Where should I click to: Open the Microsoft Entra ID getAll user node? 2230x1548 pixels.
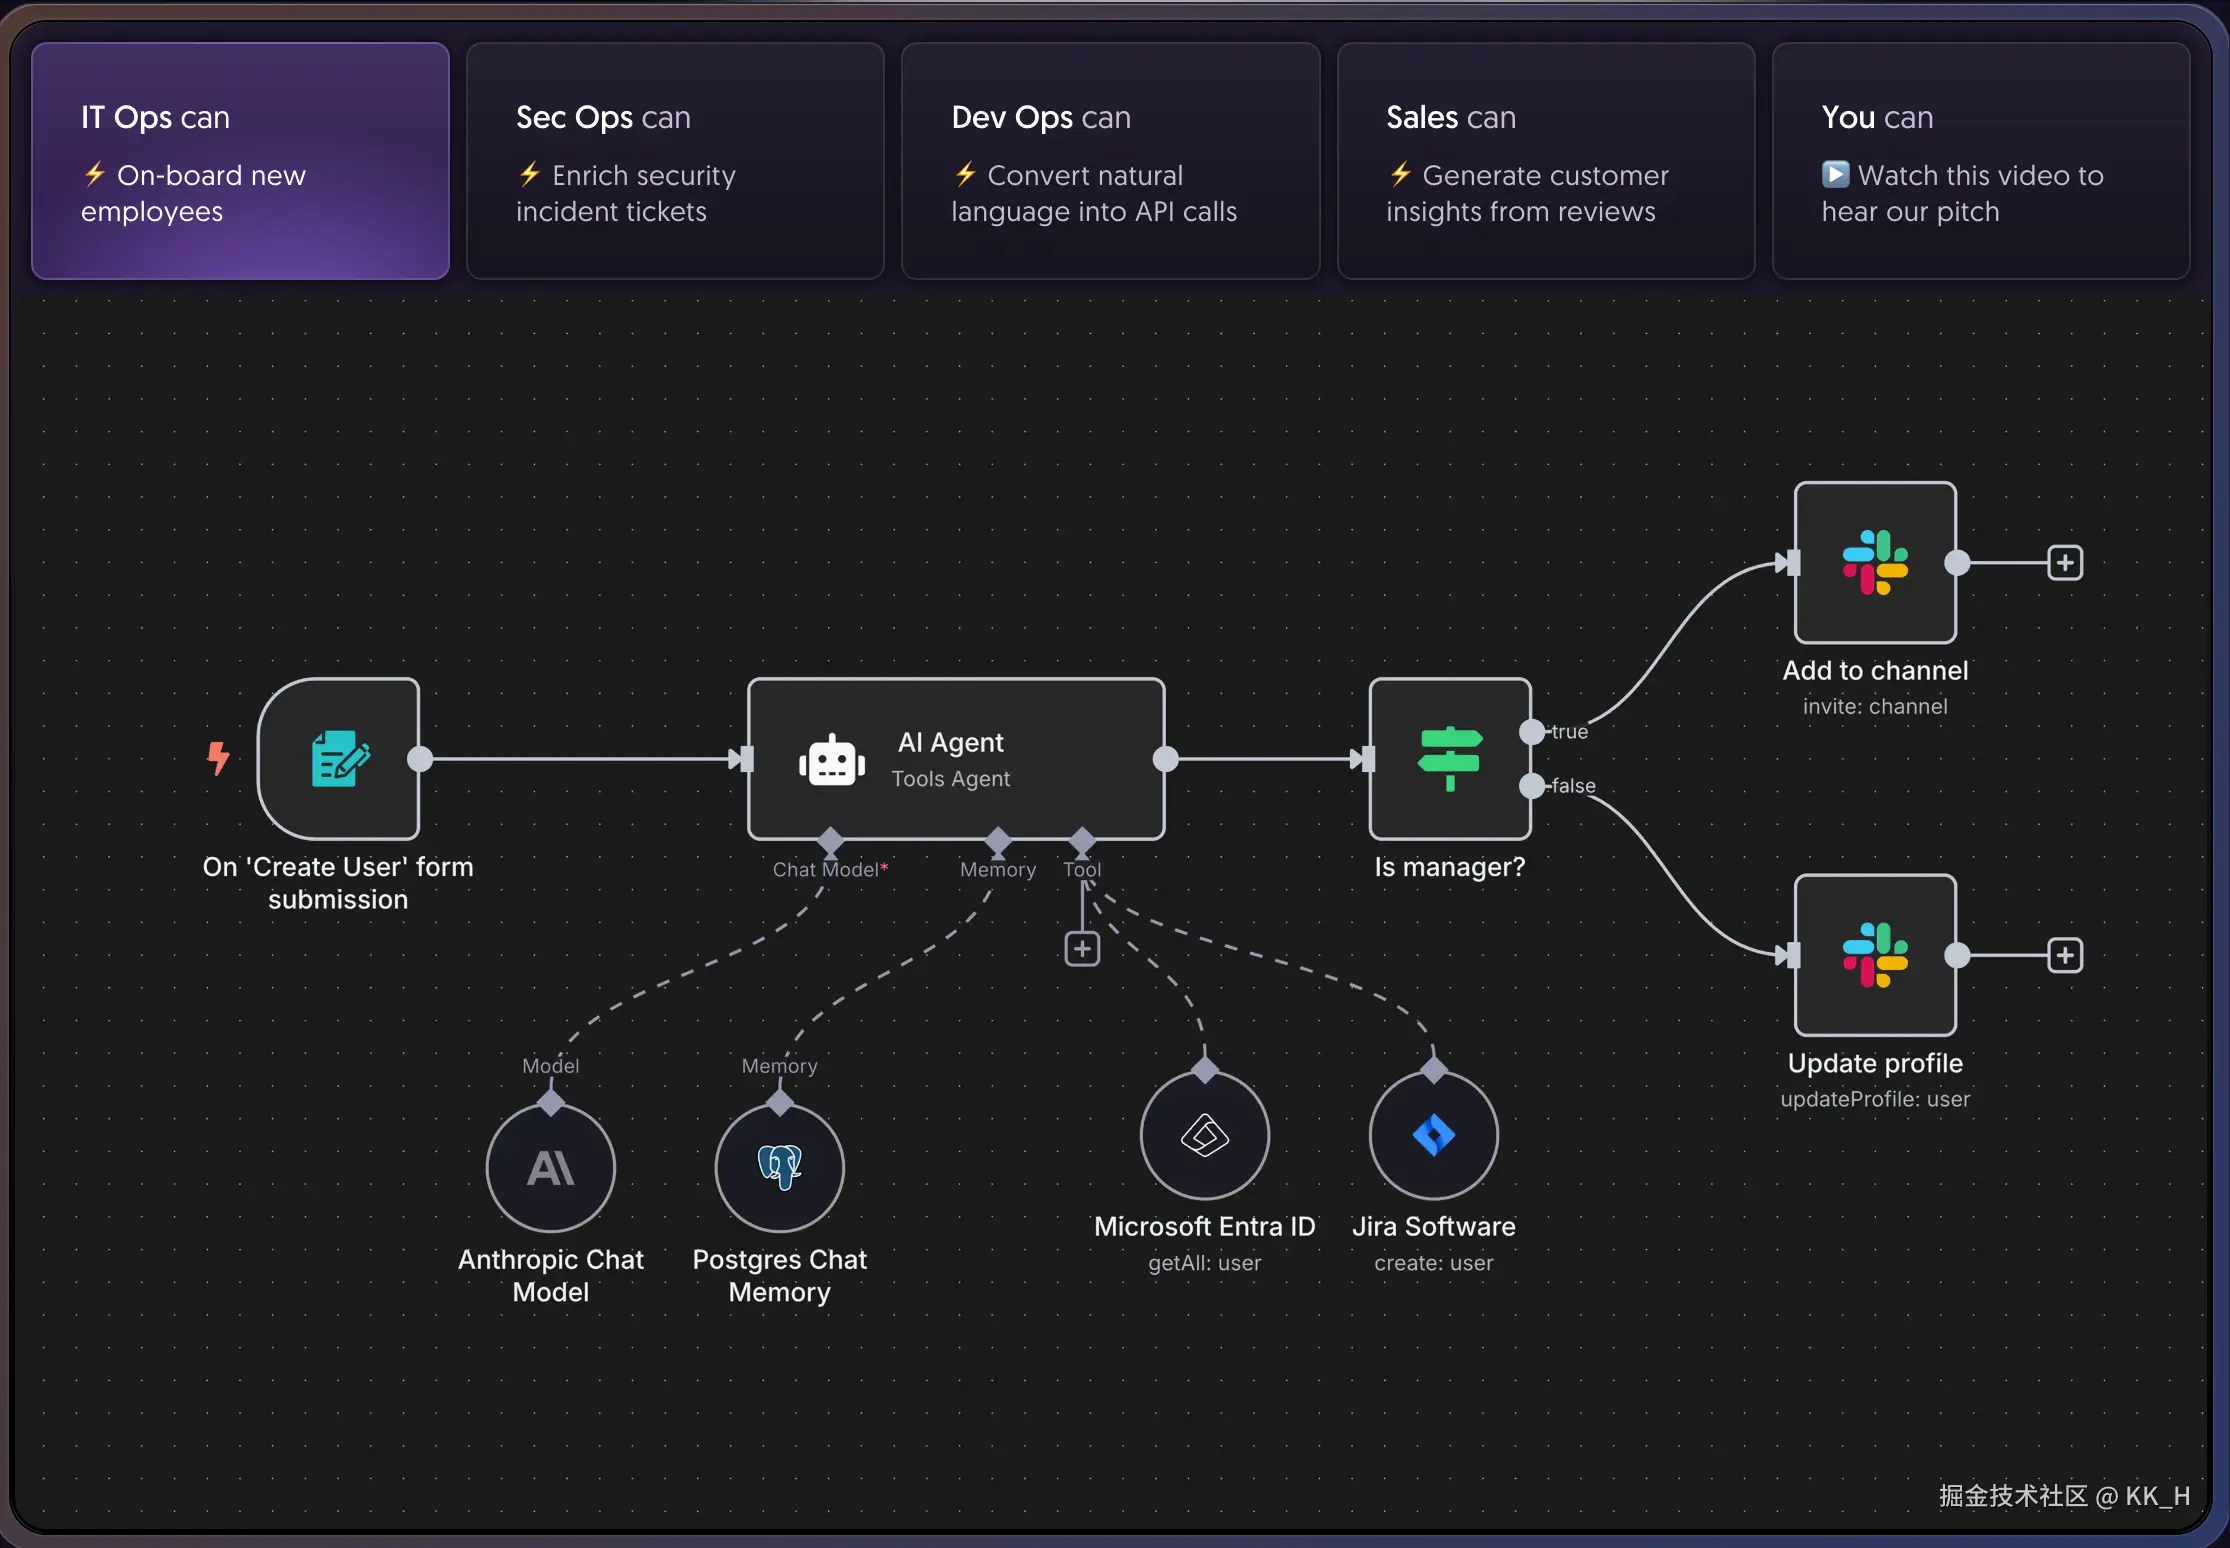click(1203, 1135)
